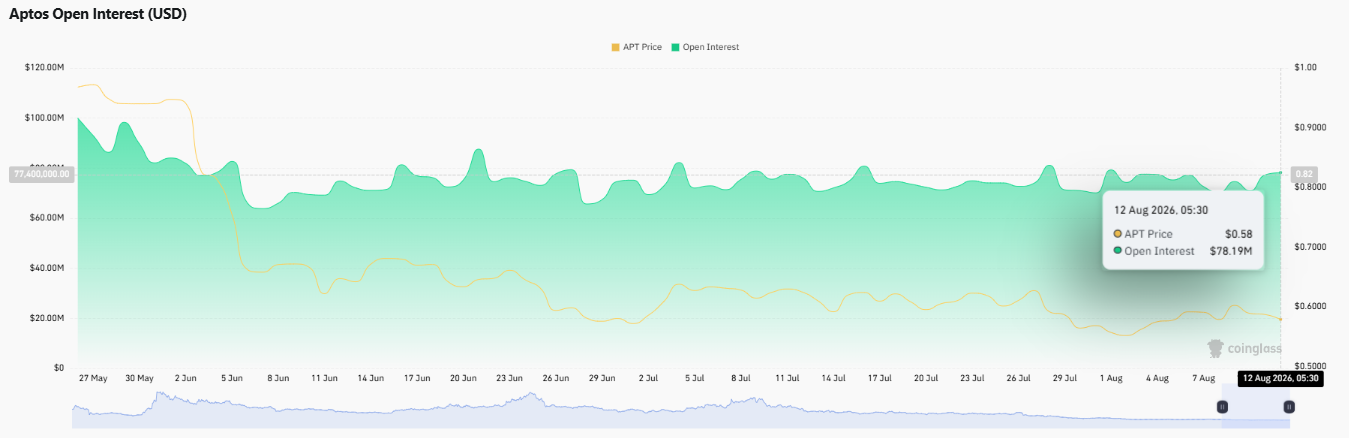Viewport: 1349px width, 438px height.
Task: Click the 20 Jul date label
Action: pyautogui.click(x=925, y=379)
